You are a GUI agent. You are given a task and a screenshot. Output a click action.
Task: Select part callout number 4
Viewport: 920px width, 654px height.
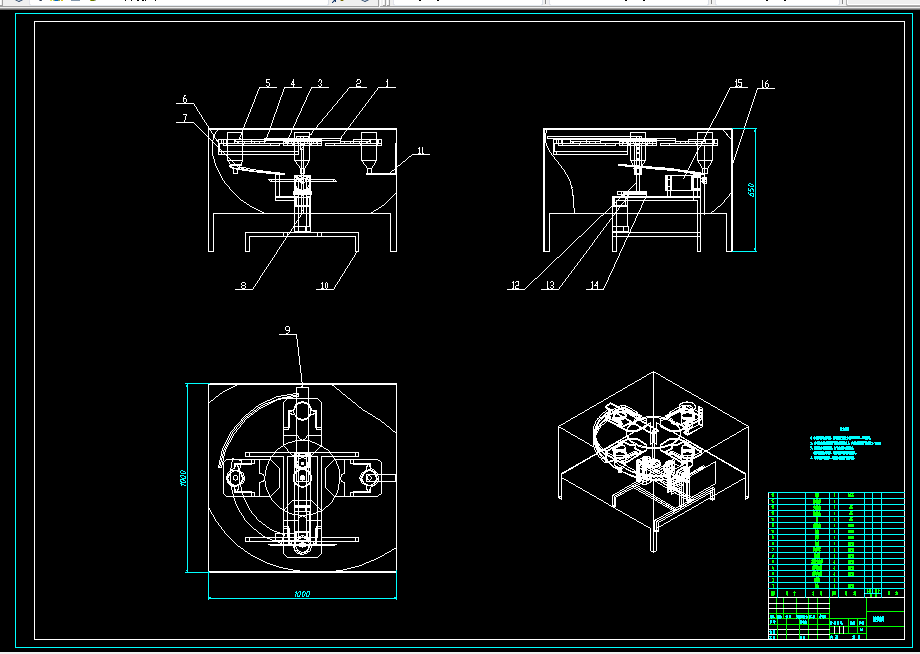(x=293, y=83)
